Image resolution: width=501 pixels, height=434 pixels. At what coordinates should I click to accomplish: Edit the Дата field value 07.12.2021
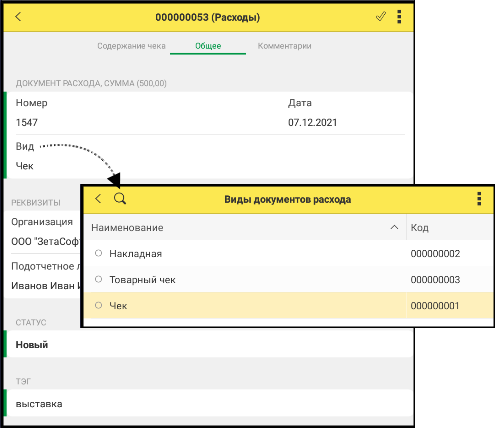tap(313, 123)
